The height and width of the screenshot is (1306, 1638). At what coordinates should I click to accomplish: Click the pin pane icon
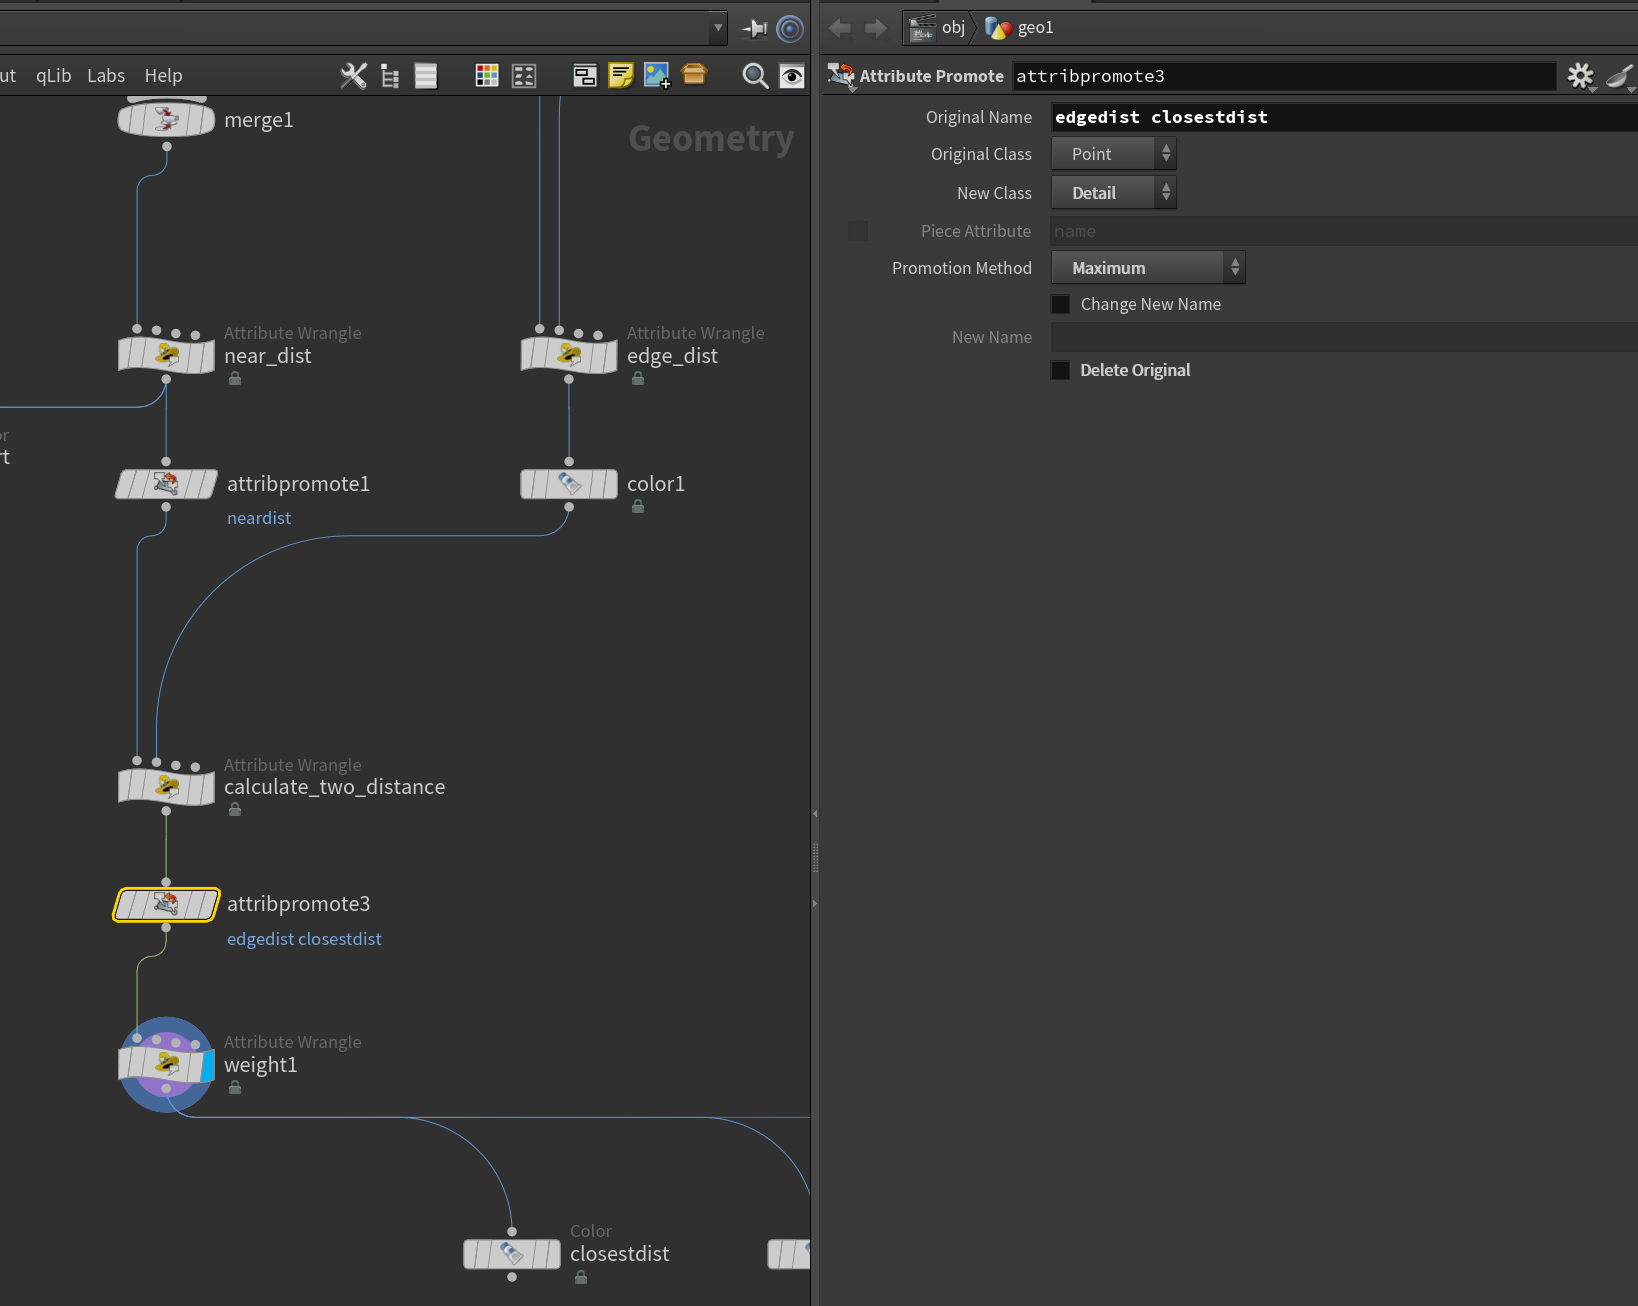click(755, 29)
